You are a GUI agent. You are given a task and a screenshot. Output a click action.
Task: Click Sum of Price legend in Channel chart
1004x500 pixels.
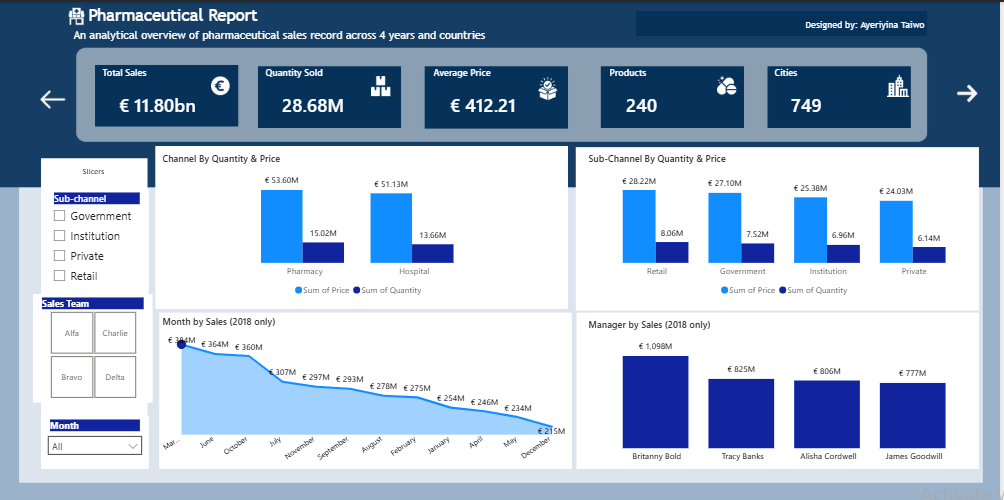(x=322, y=290)
